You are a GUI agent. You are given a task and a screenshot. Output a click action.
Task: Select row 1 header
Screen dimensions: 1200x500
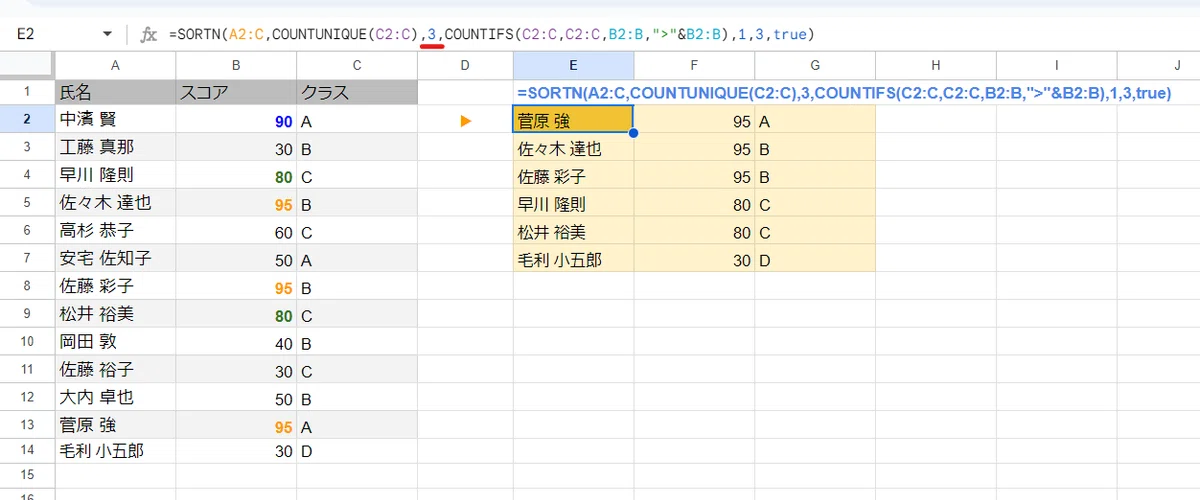coord(27,92)
